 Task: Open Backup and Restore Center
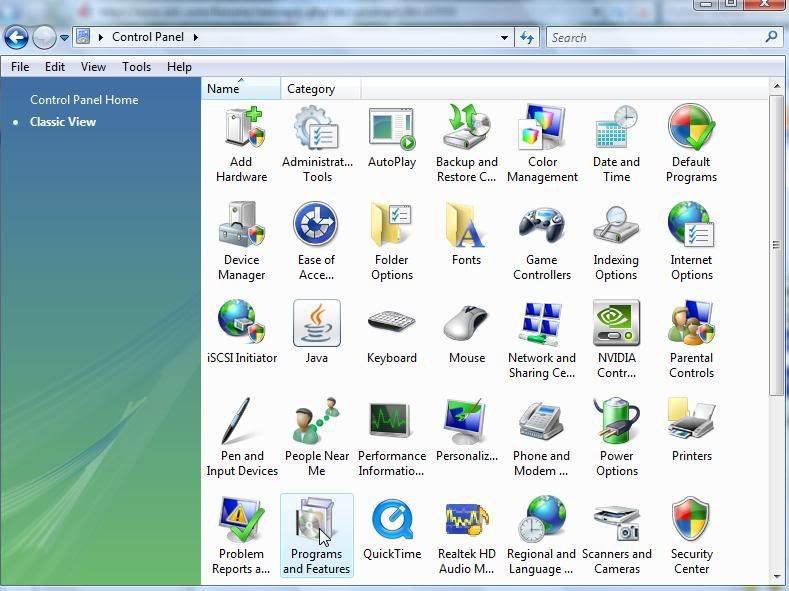pyautogui.click(x=466, y=145)
